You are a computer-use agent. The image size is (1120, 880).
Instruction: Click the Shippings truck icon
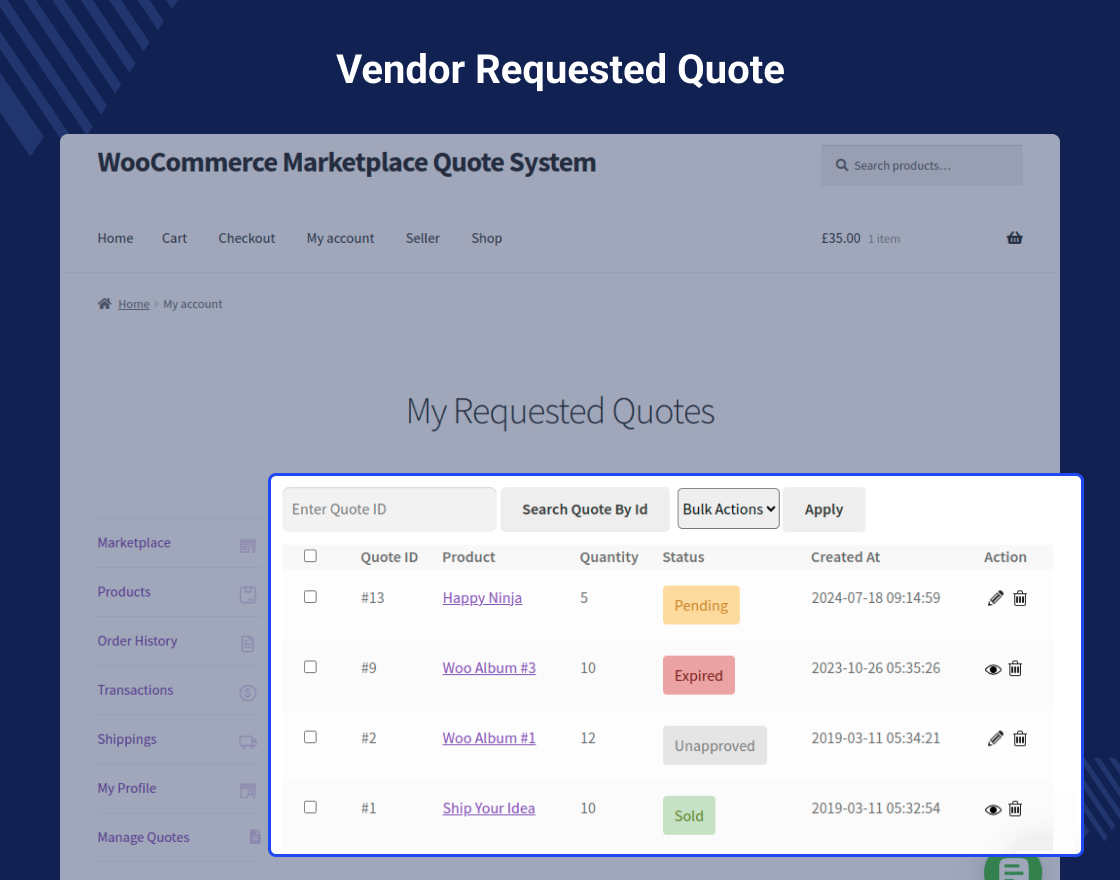pos(248,742)
